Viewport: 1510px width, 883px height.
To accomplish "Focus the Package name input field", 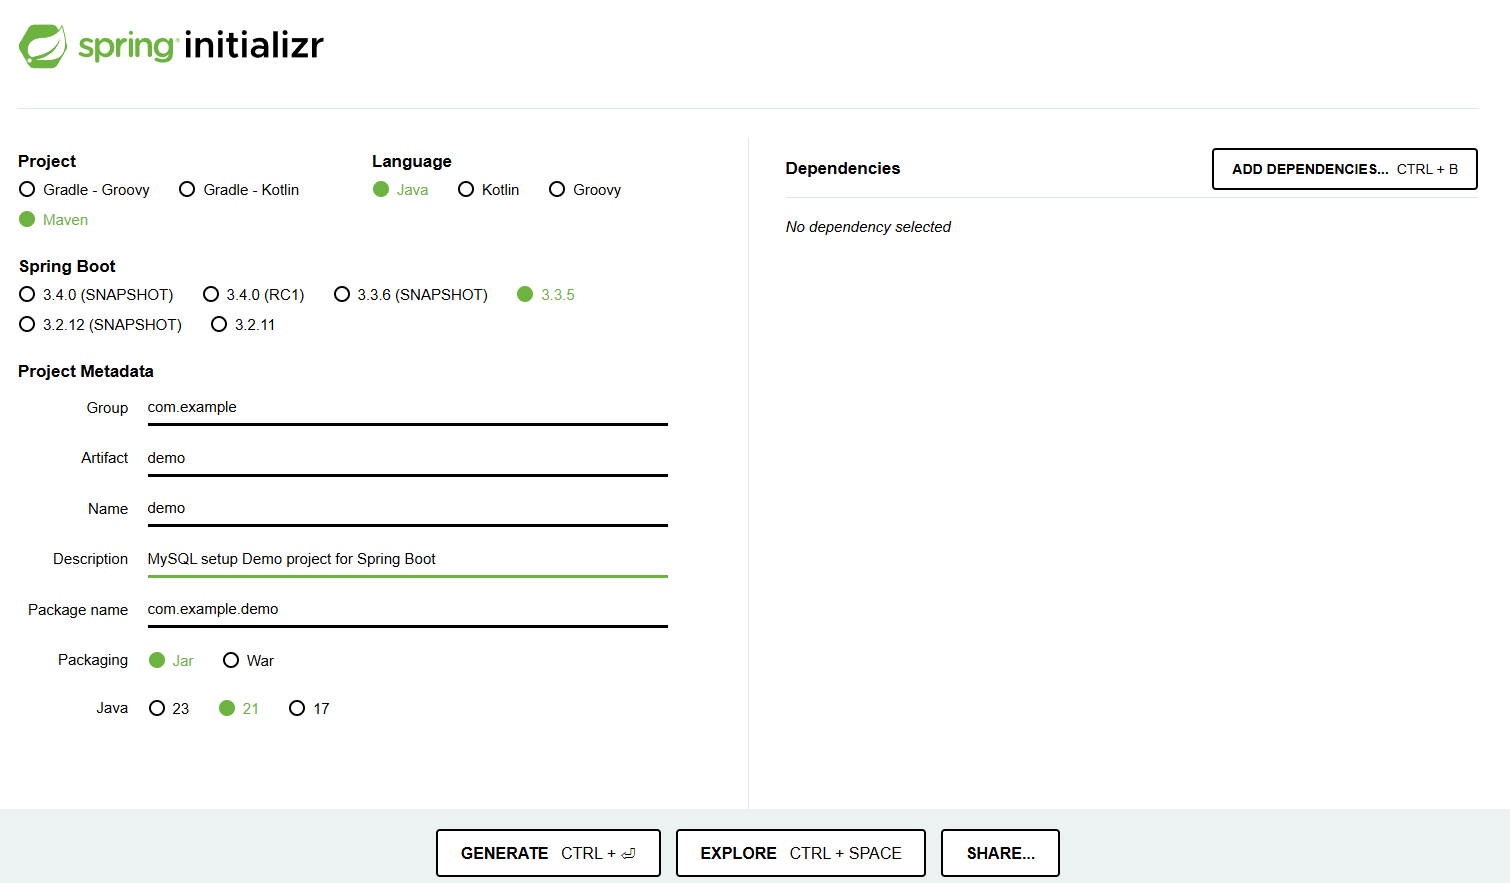I will (x=407, y=610).
